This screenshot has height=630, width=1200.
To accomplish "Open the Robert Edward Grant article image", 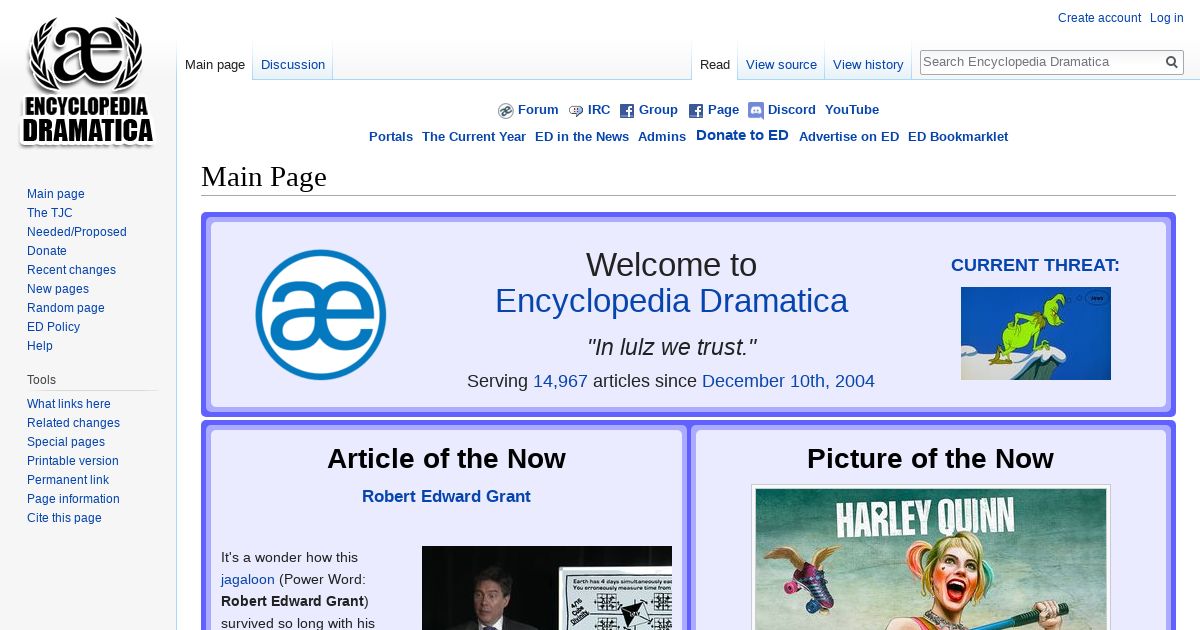I will point(547,588).
